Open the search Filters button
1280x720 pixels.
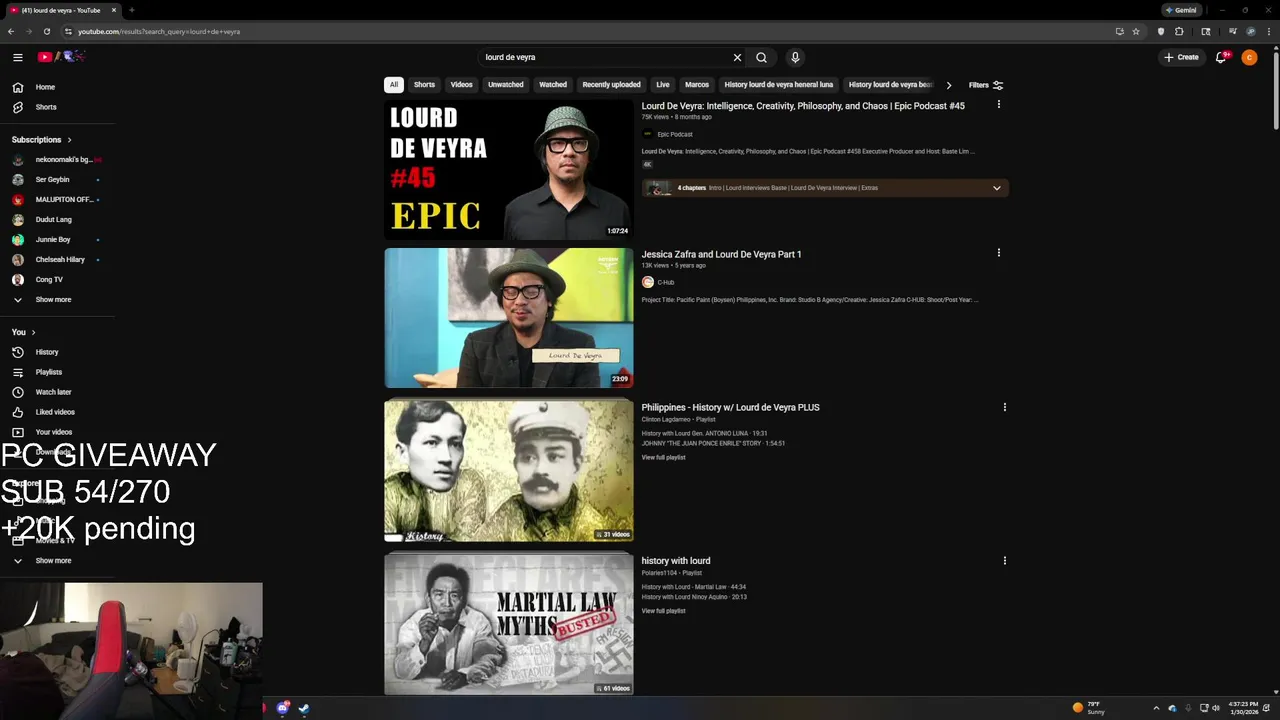pos(986,85)
